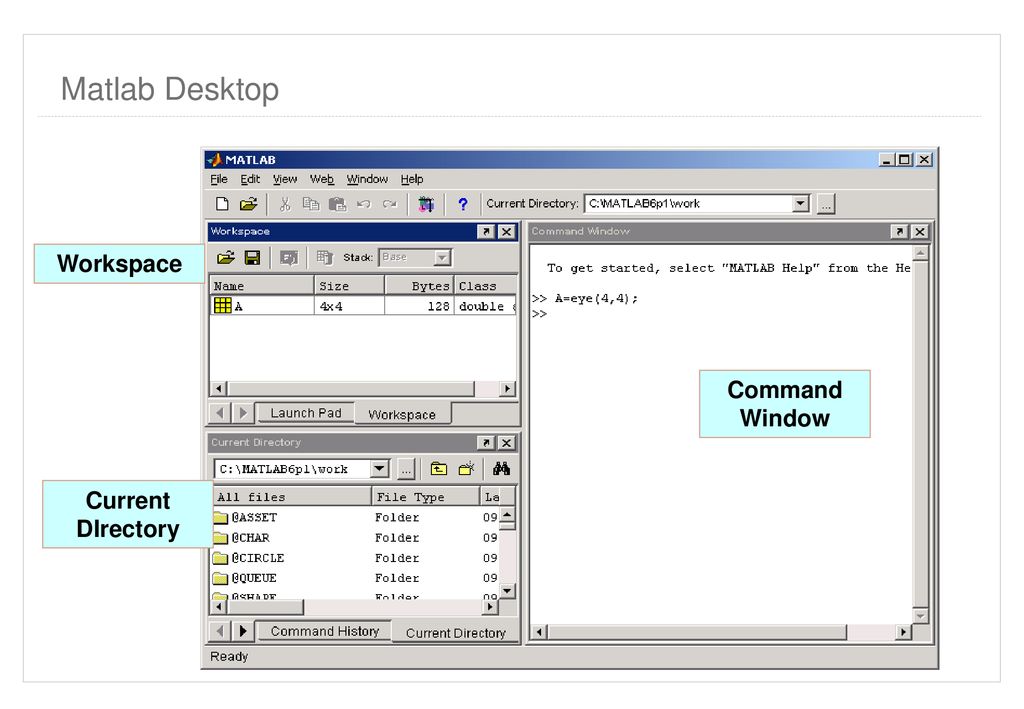The image size is (1024, 709).
Task: Switch to the Workspace tab
Action: pos(402,415)
